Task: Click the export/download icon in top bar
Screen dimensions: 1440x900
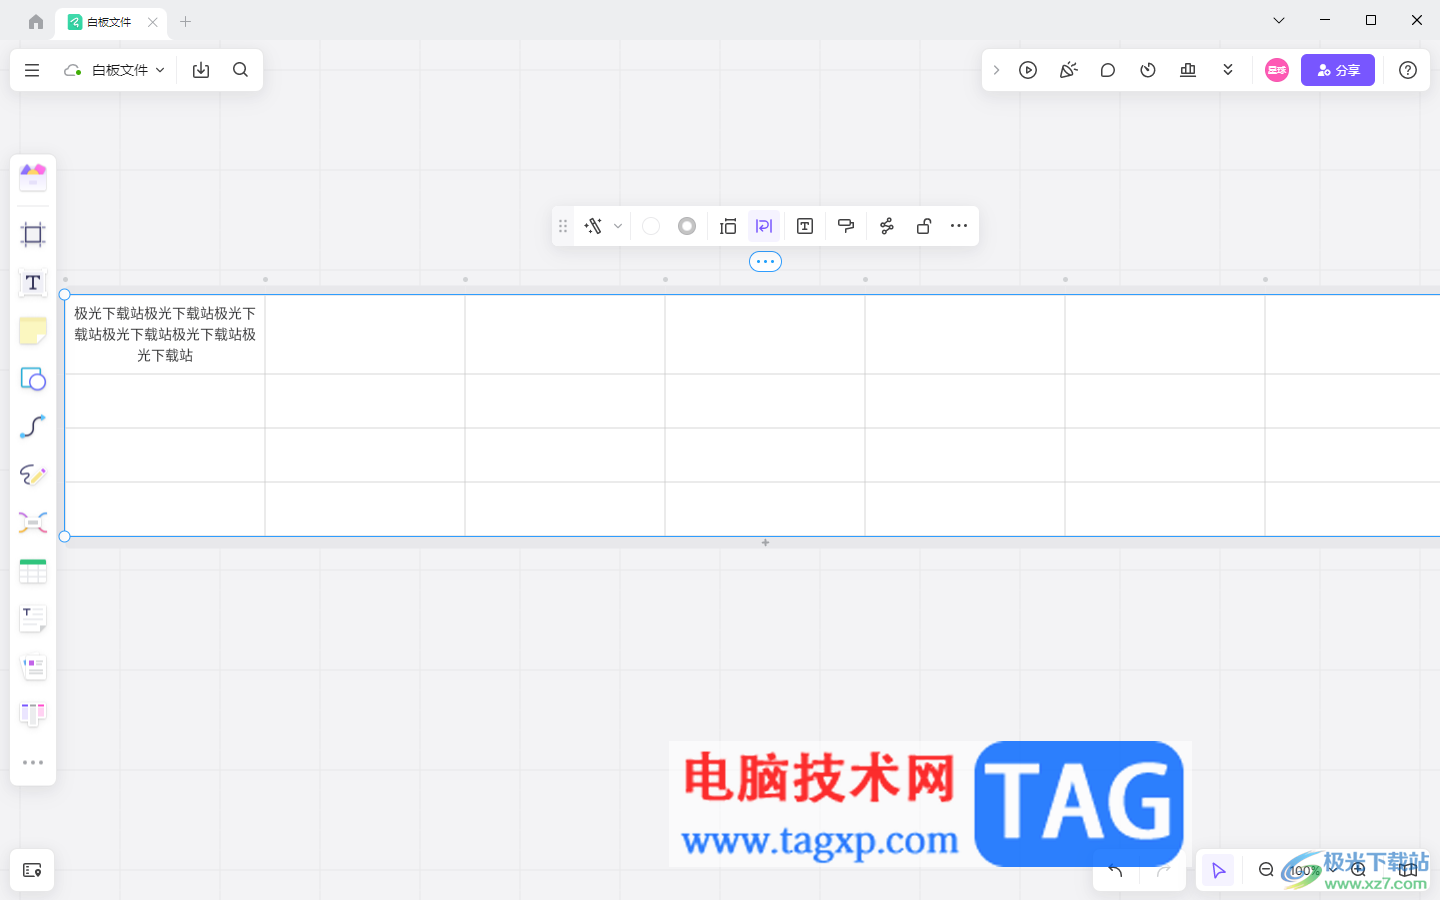Action: (x=201, y=70)
